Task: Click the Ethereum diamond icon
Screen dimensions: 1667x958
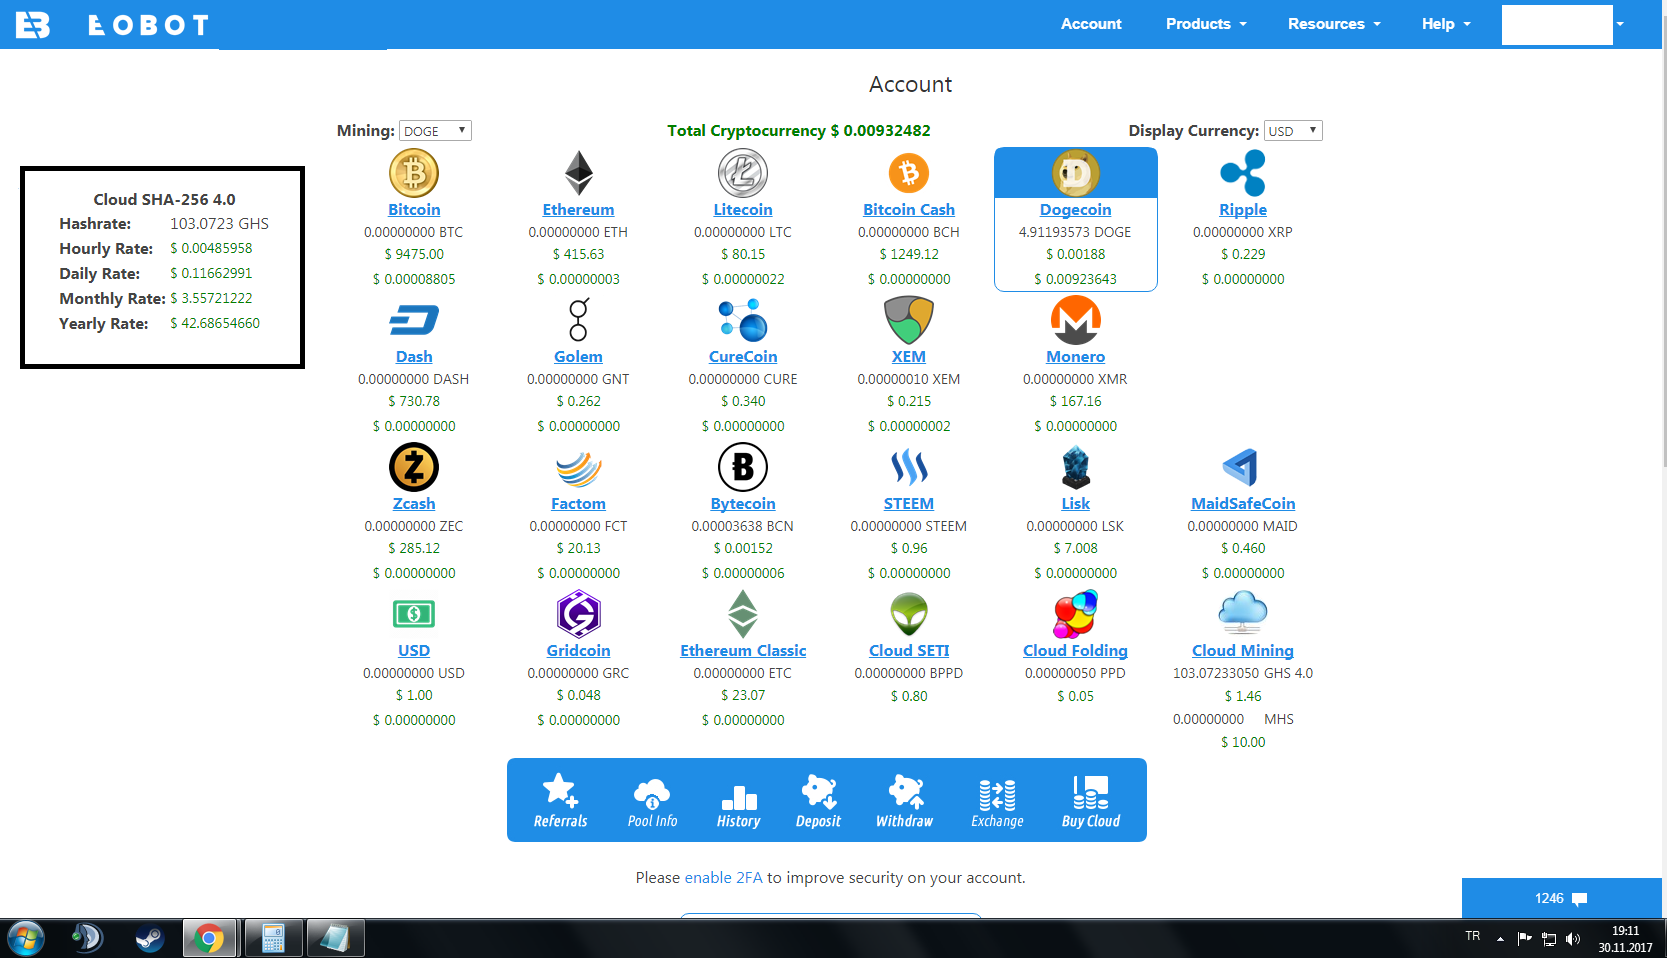Action: (x=579, y=173)
